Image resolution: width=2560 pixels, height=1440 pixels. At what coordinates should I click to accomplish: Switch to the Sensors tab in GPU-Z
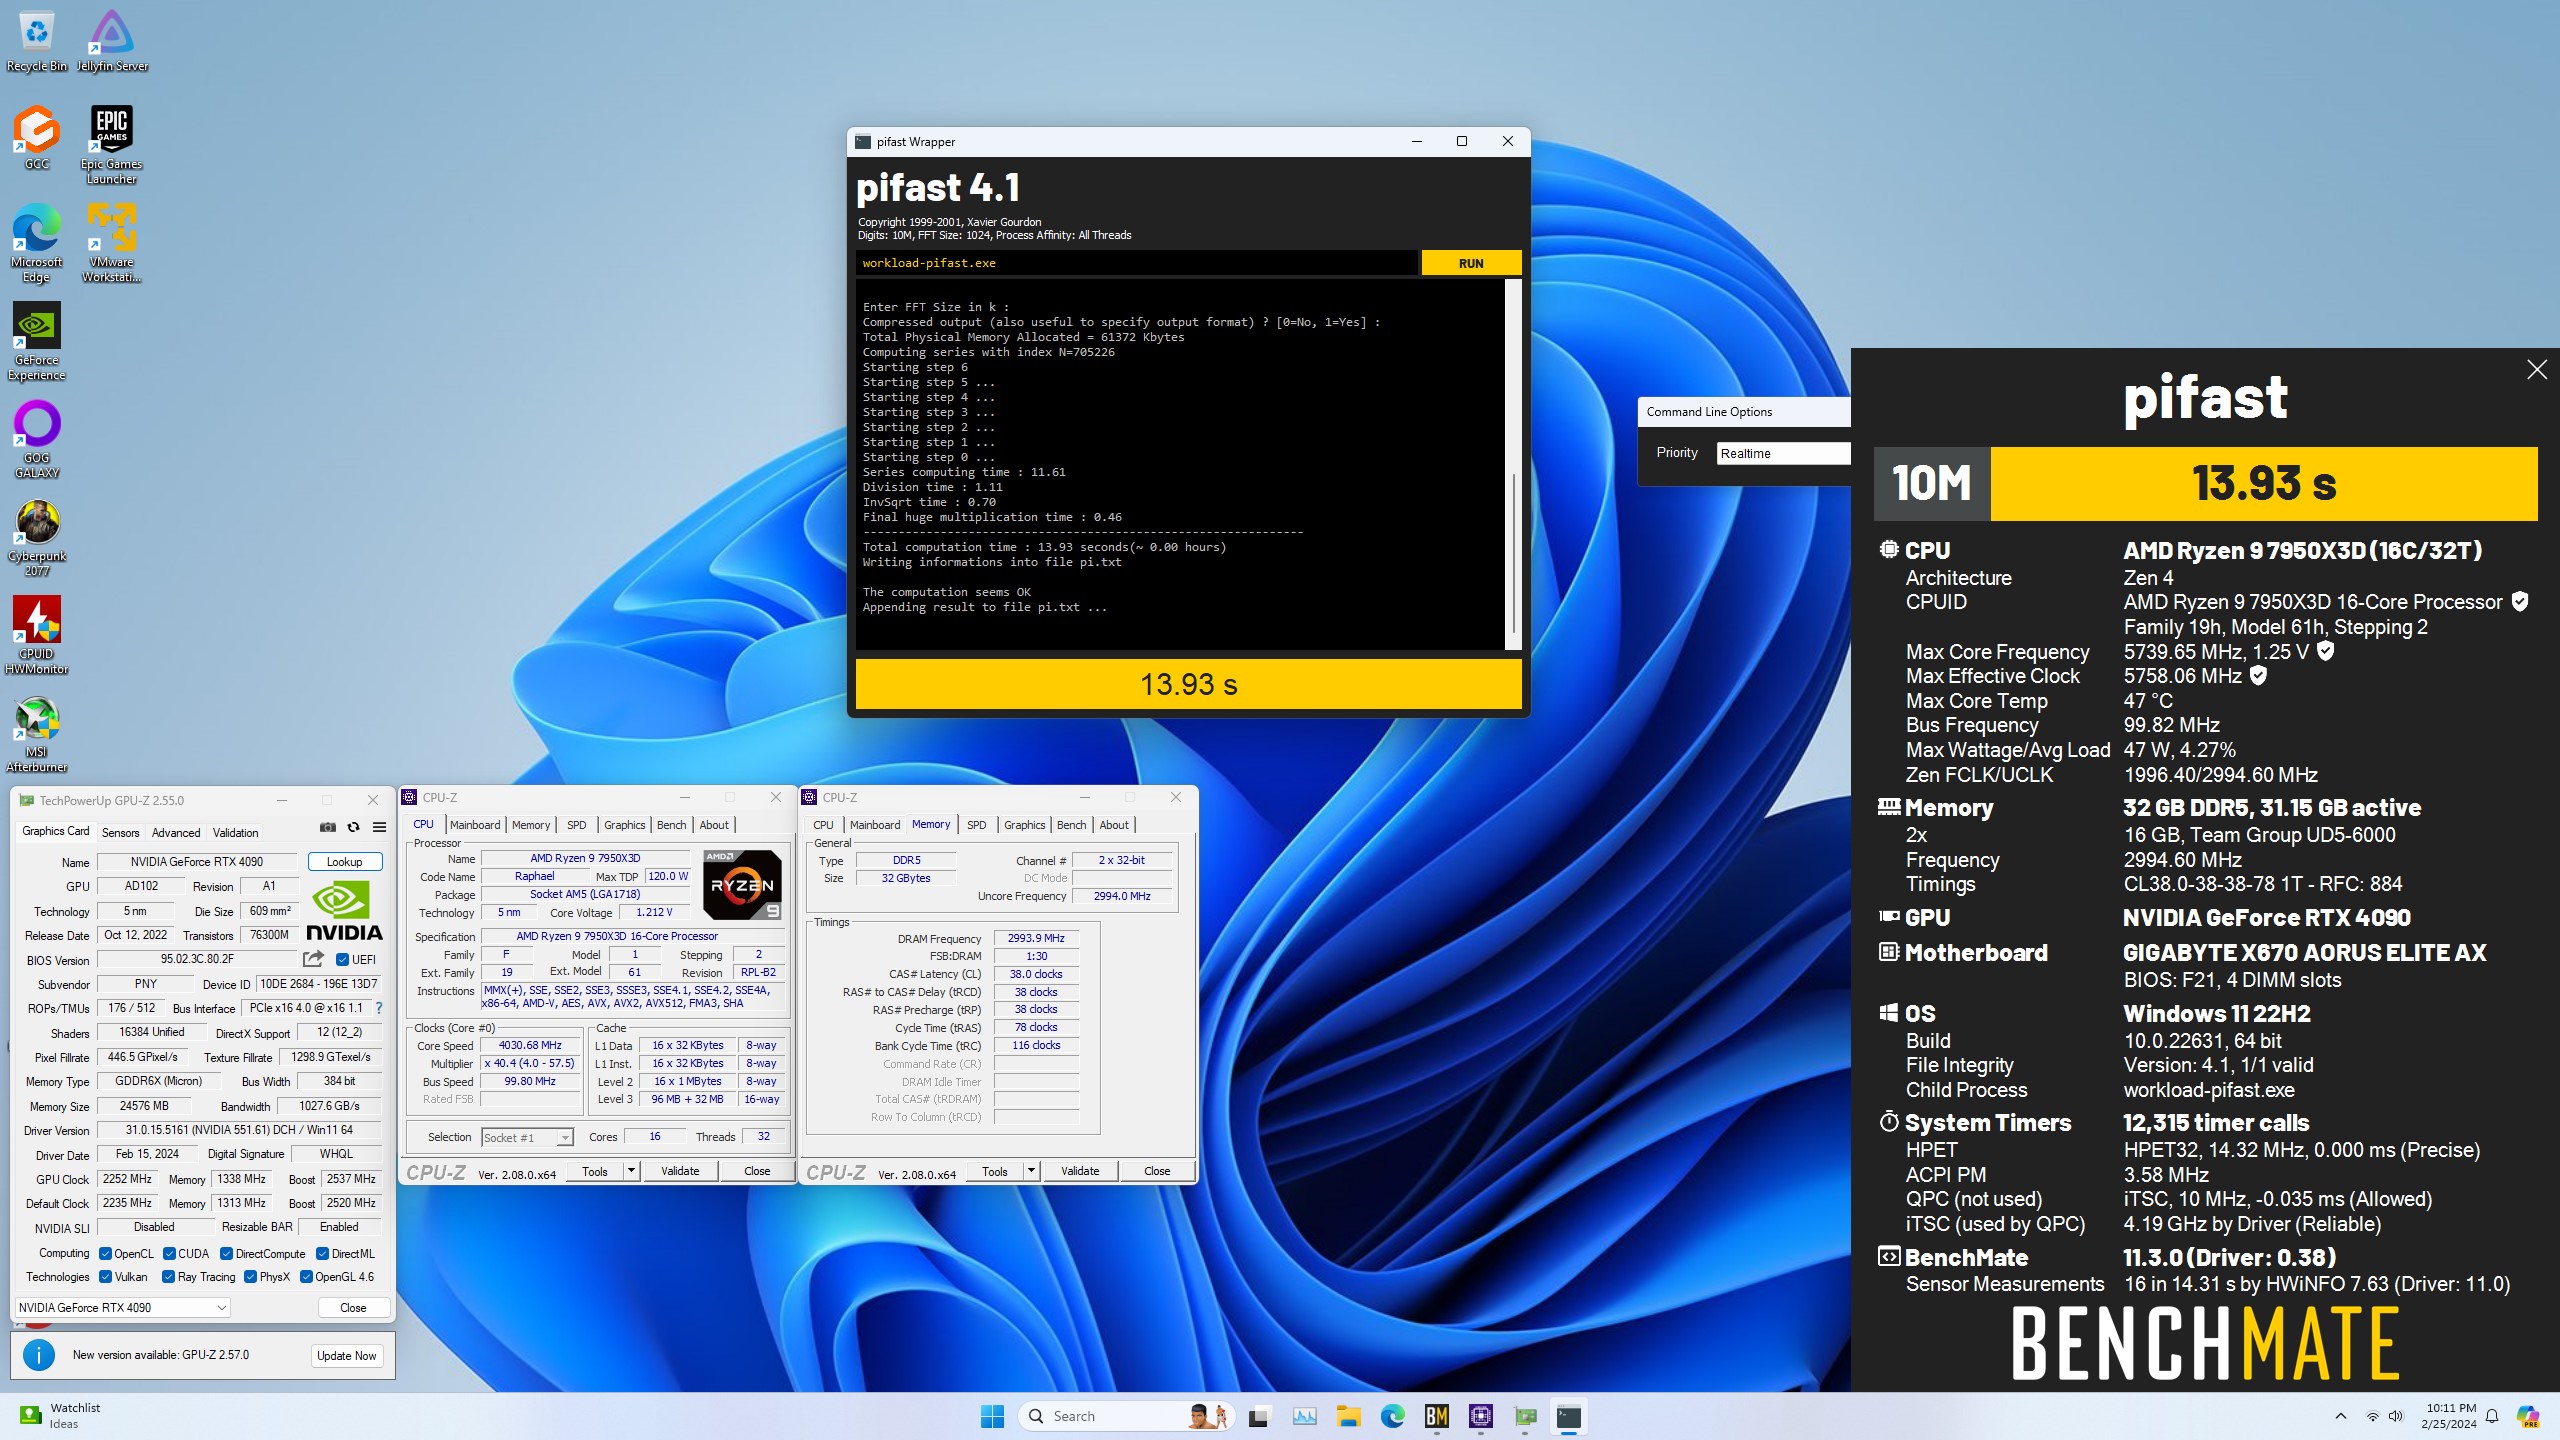(120, 832)
